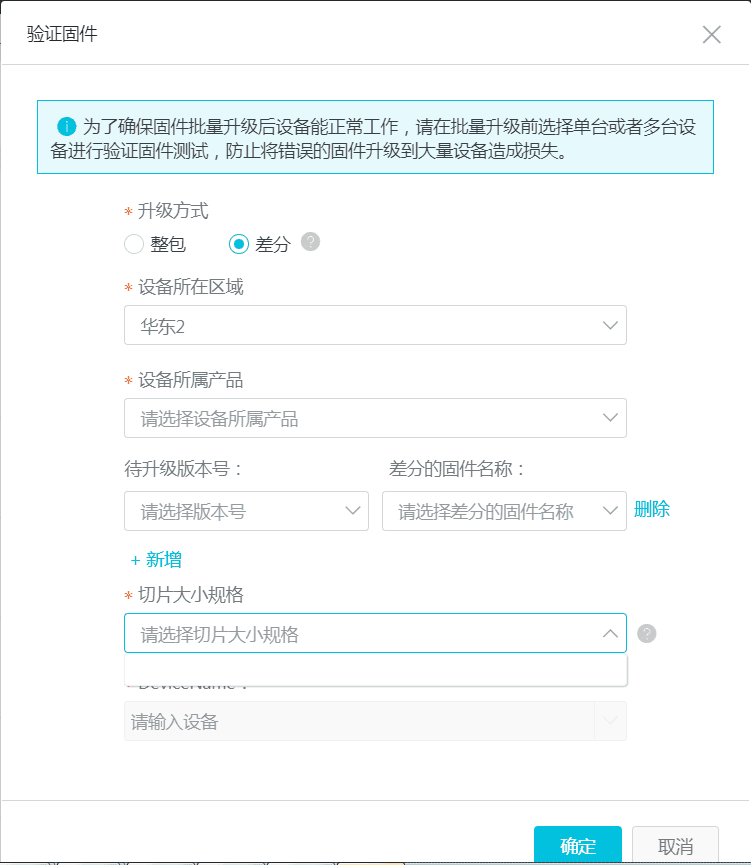Click the help icon next to 差分

pyautogui.click(x=310, y=241)
